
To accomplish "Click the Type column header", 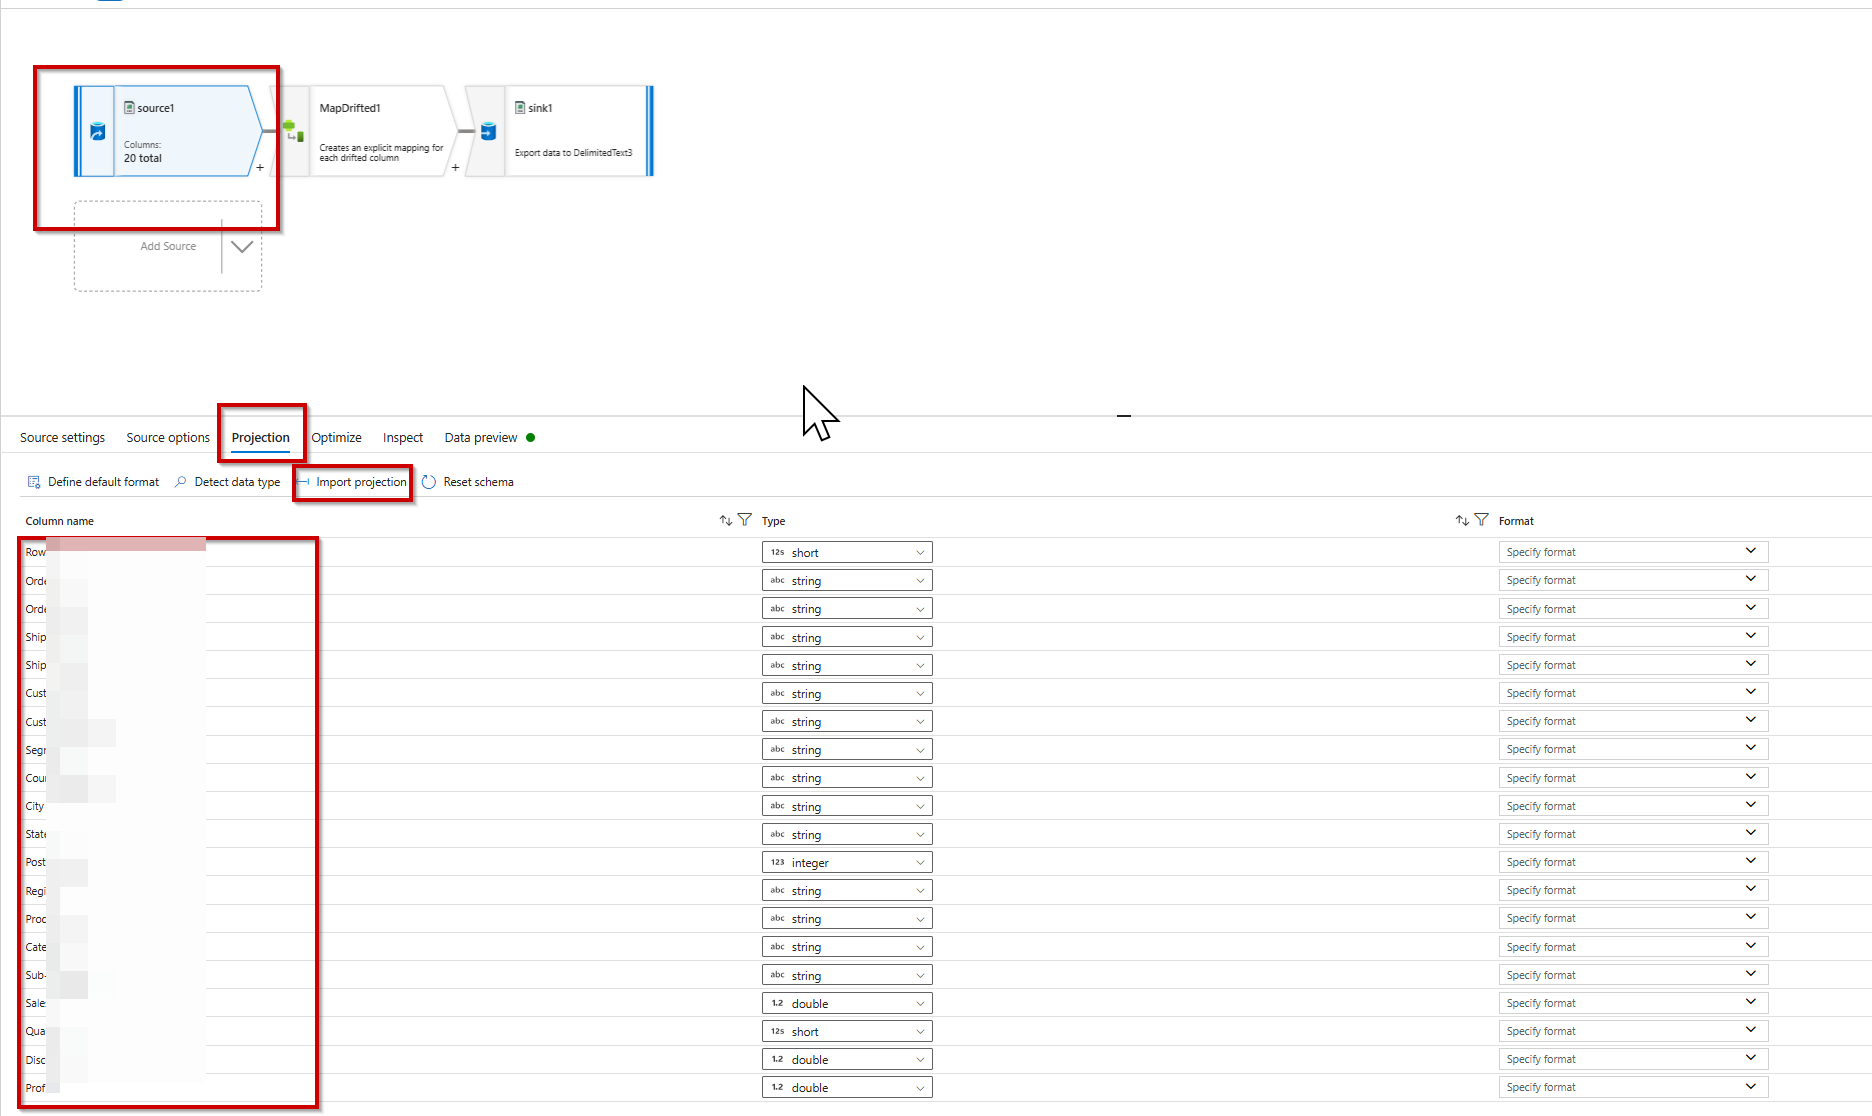I will pyautogui.click(x=773, y=521).
